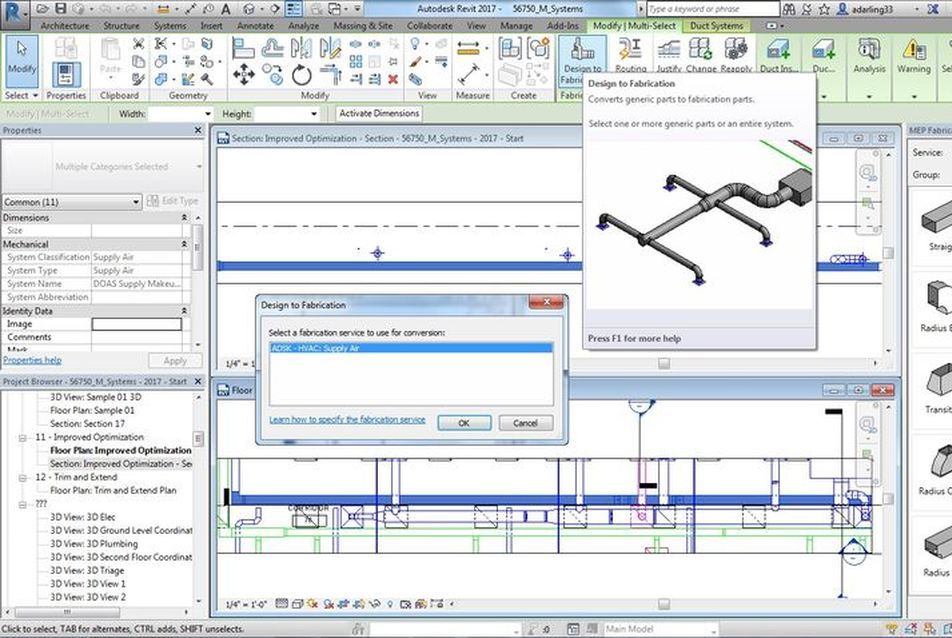
Task: Switch to the Massing & Site tab
Action: [x=363, y=26]
